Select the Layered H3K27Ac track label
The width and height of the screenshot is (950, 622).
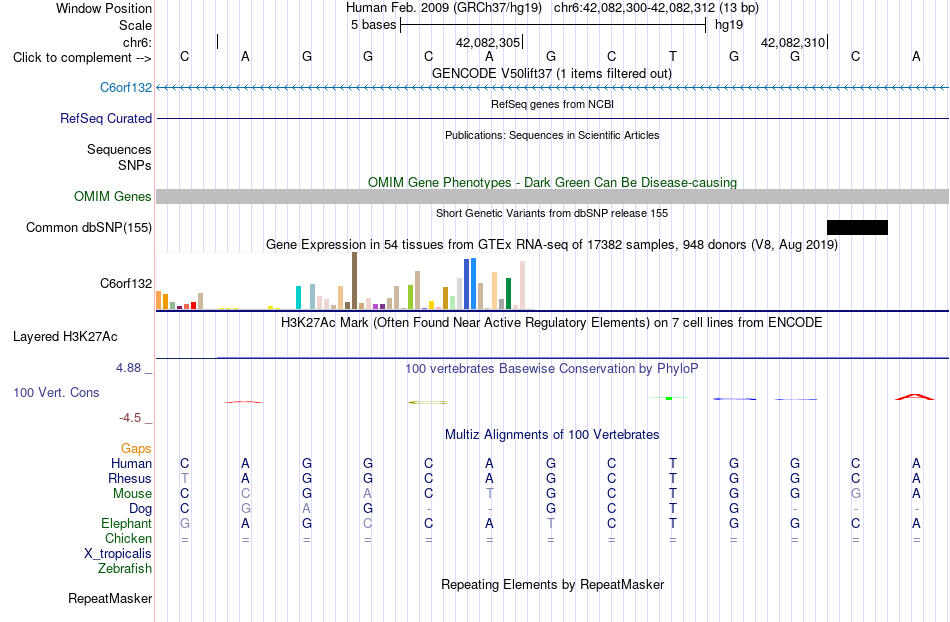pos(65,337)
